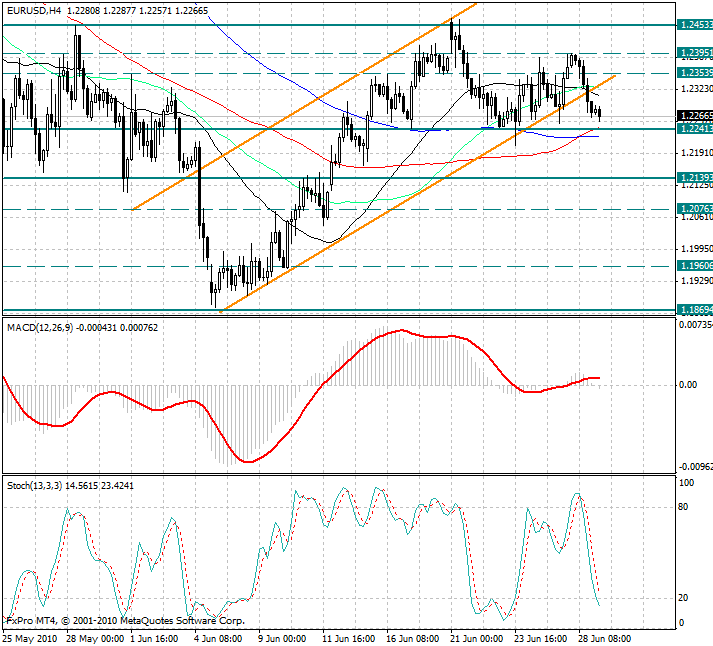Screen dimensions: 713x646
Task: Select the 21 Jun 00:00 time label
Action: (476, 637)
